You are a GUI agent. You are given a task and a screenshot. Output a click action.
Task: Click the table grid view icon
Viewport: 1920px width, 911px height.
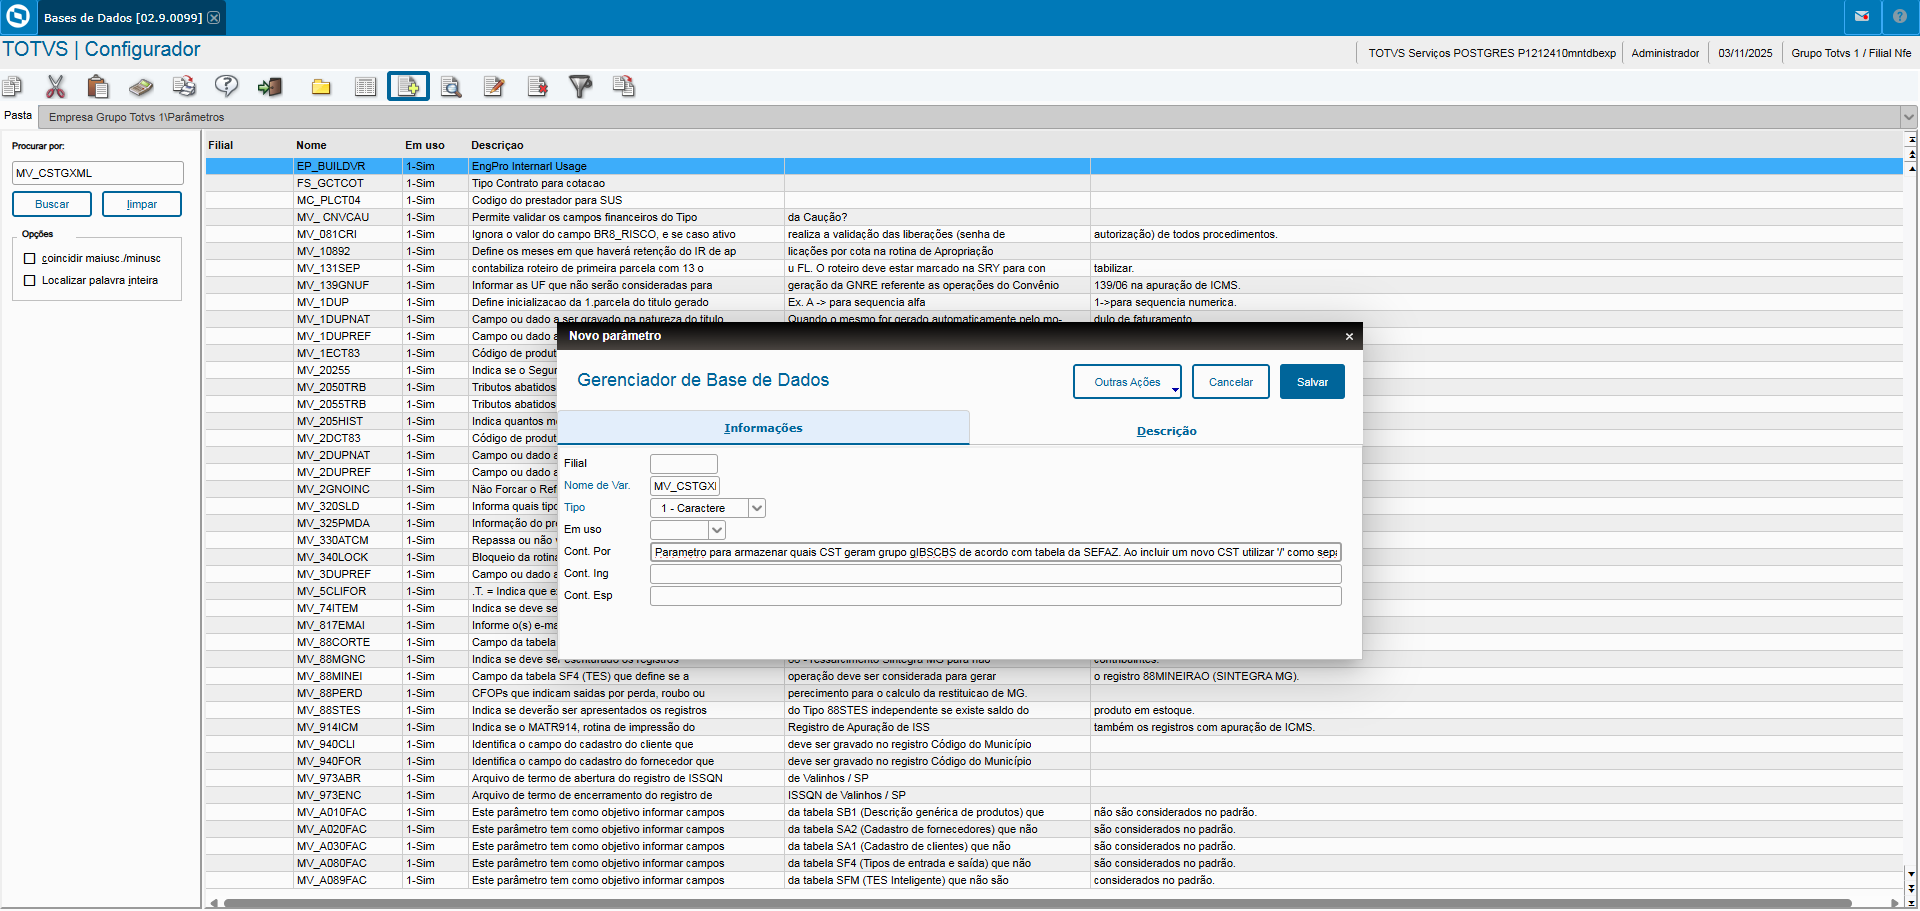click(366, 87)
